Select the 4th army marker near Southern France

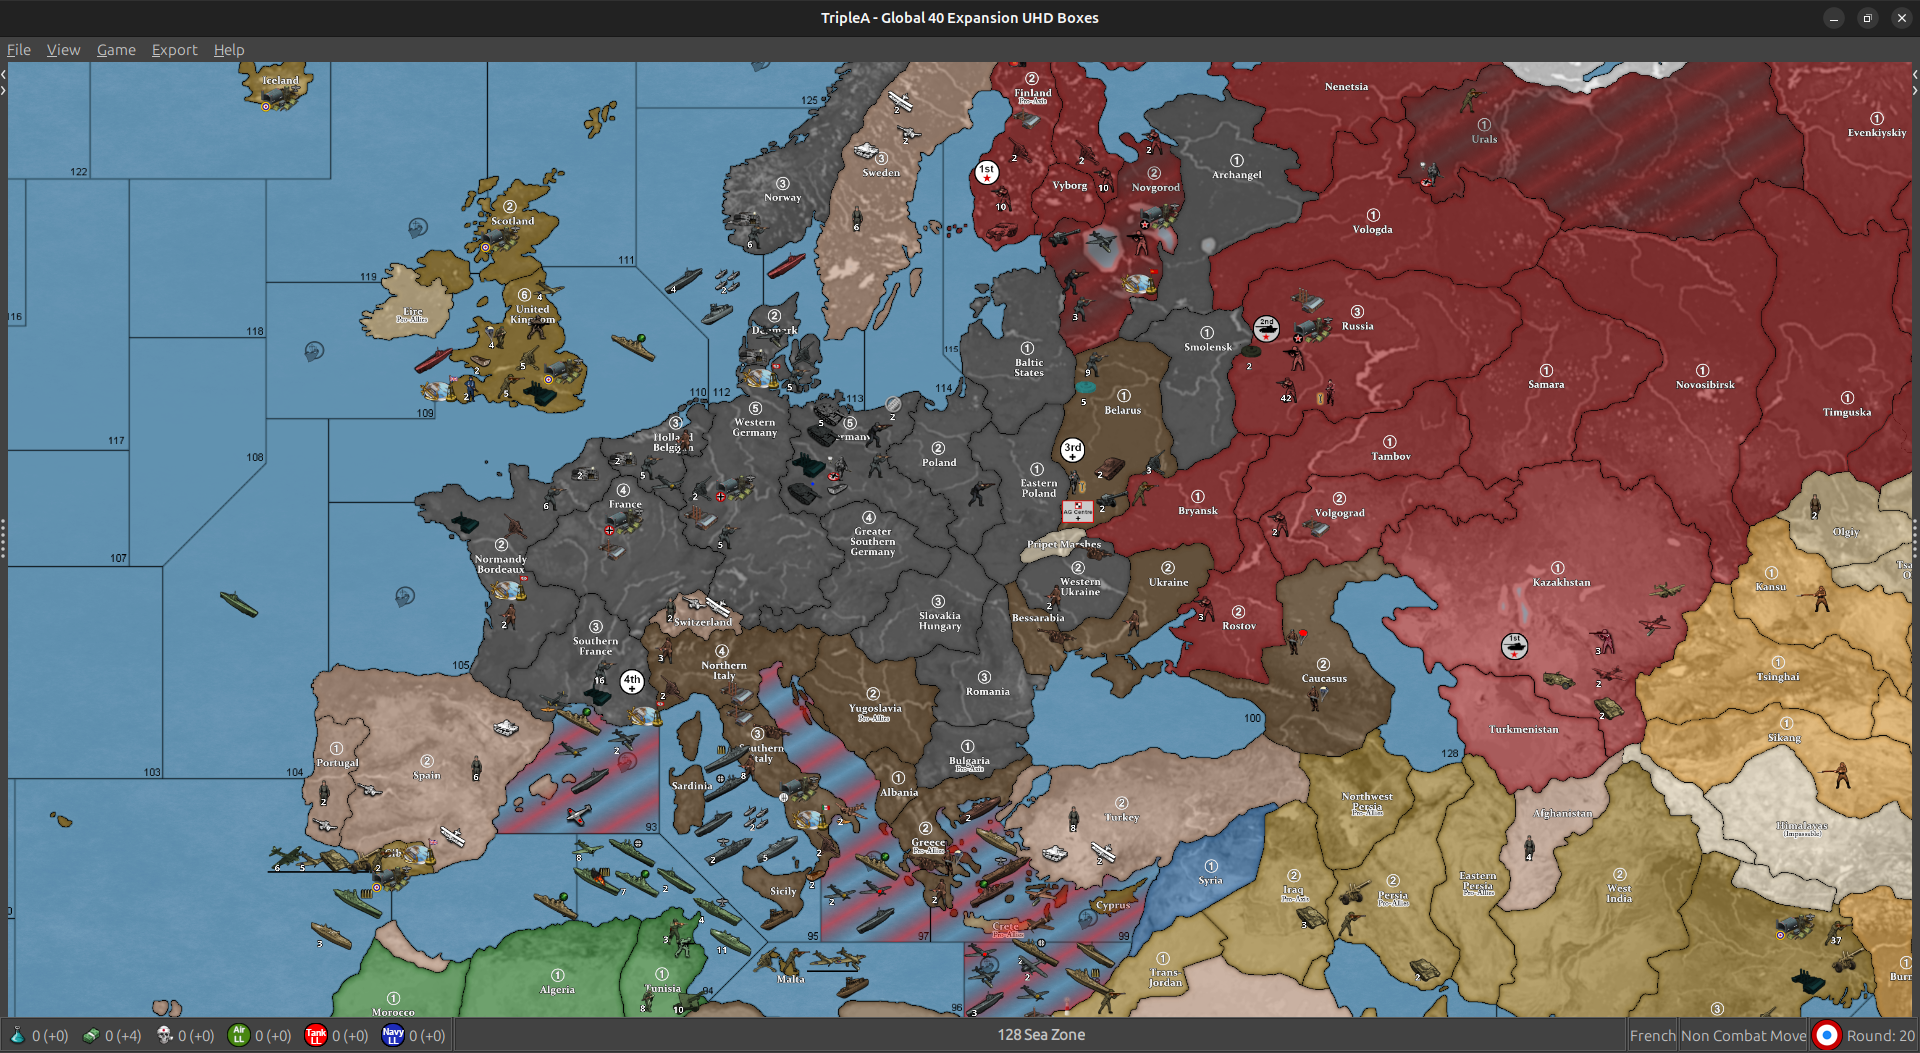pyautogui.click(x=631, y=682)
